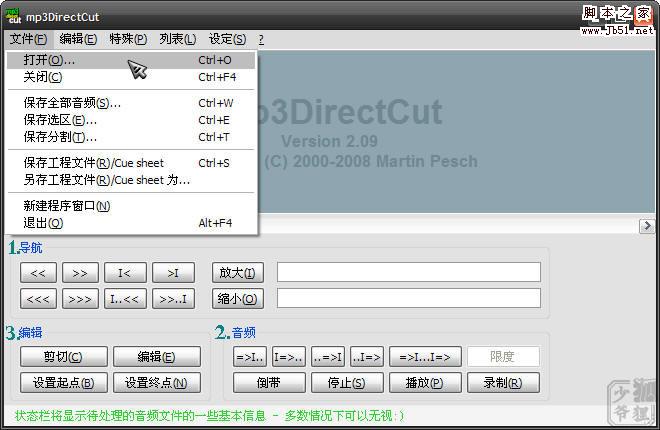Choose 关闭(C) from the file menu
Viewport: 660px width, 430px height.
[x=131, y=77]
